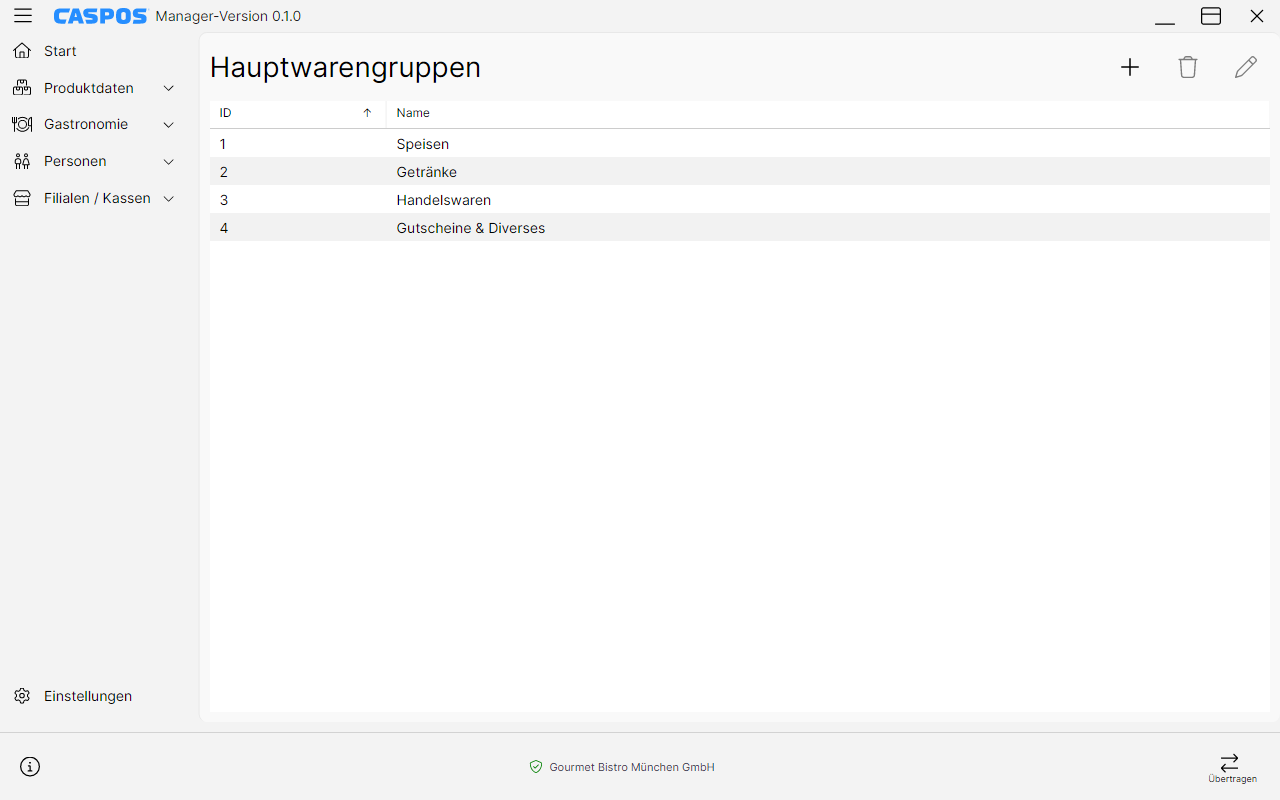Viewport: 1280px width, 800px height.
Task: Expand the Produktdaten chevron
Action: (168, 88)
